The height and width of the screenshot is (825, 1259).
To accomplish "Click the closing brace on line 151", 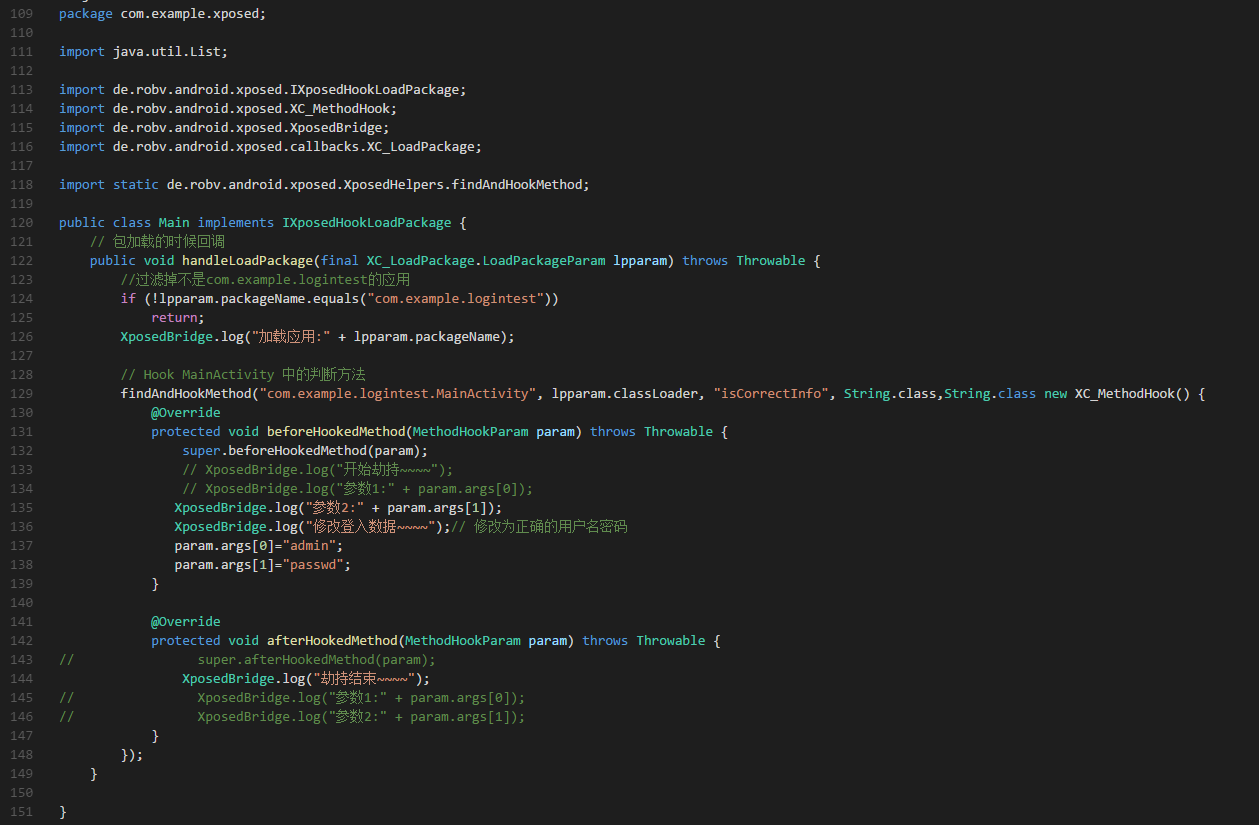I will point(63,812).
